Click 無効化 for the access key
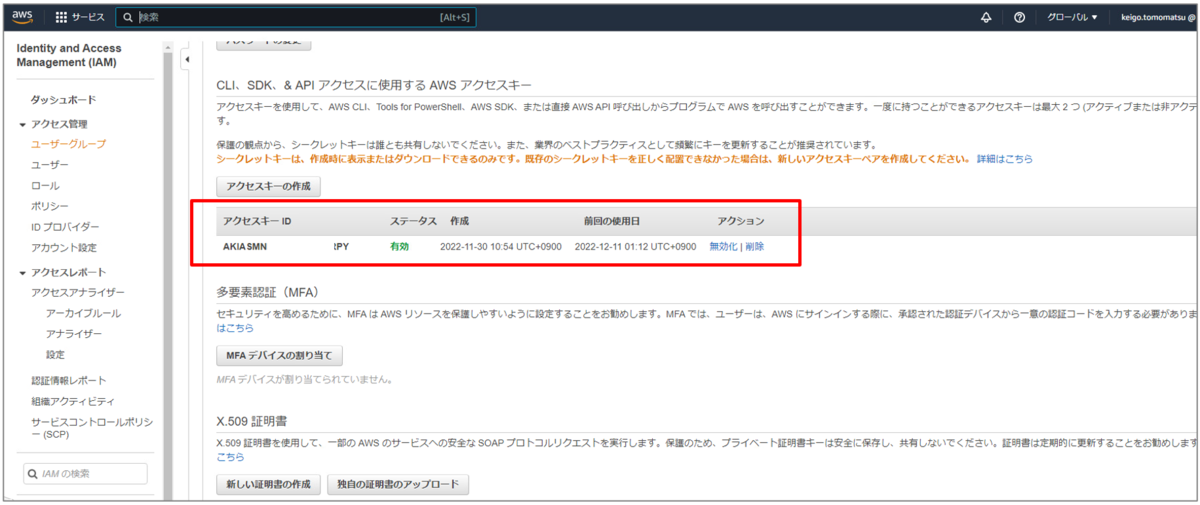This screenshot has width=1200, height=505. pyautogui.click(x=723, y=246)
